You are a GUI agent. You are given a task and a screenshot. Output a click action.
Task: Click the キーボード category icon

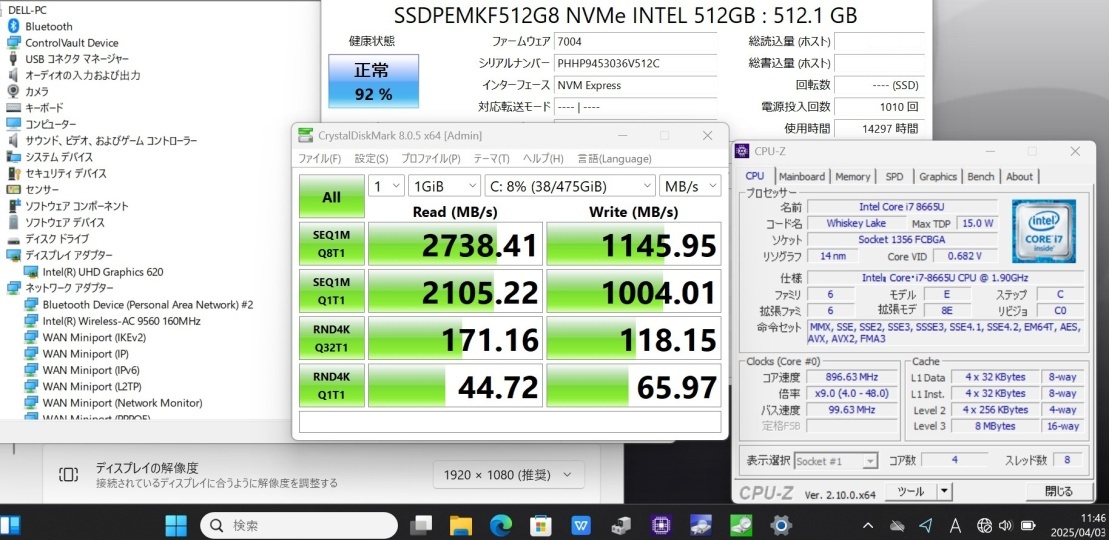tap(13, 108)
